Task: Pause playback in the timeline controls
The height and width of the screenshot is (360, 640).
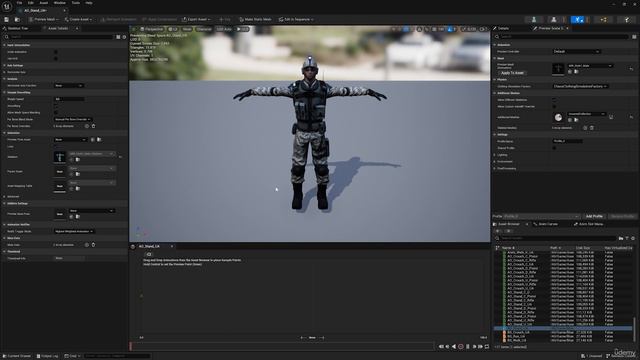Action: click(x=468, y=347)
